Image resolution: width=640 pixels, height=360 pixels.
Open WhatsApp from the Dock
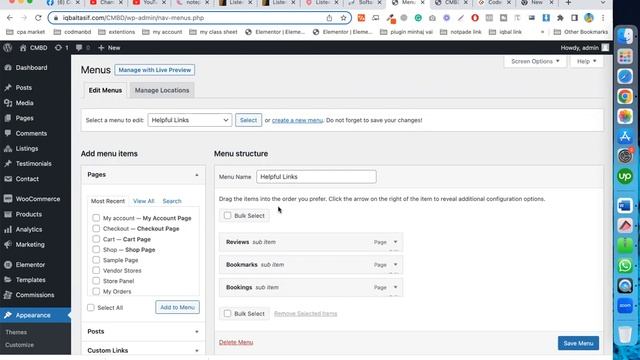click(625, 266)
